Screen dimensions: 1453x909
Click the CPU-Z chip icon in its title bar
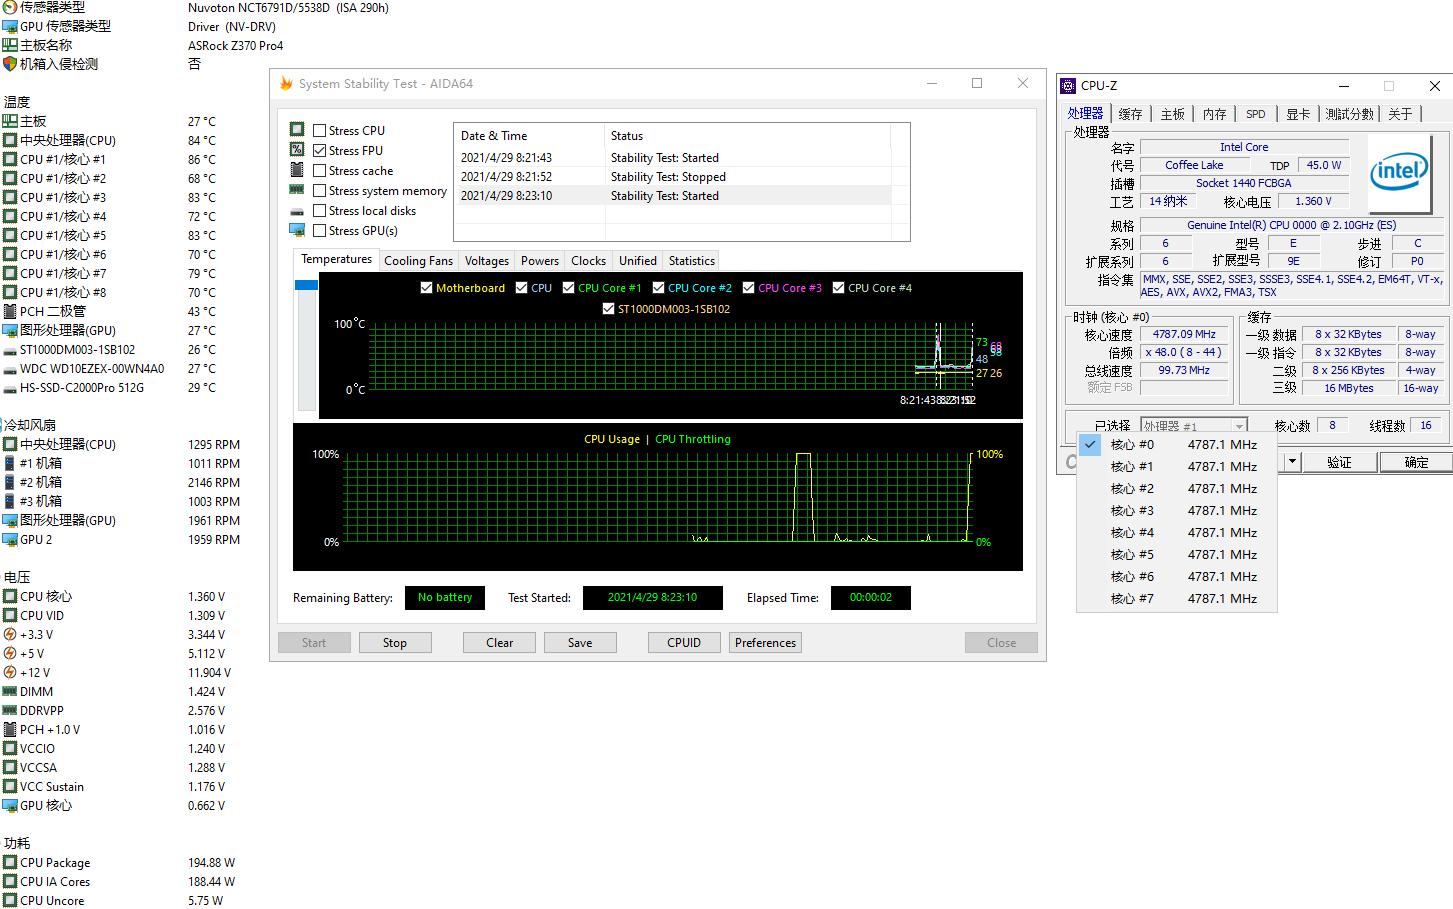point(1069,85)
